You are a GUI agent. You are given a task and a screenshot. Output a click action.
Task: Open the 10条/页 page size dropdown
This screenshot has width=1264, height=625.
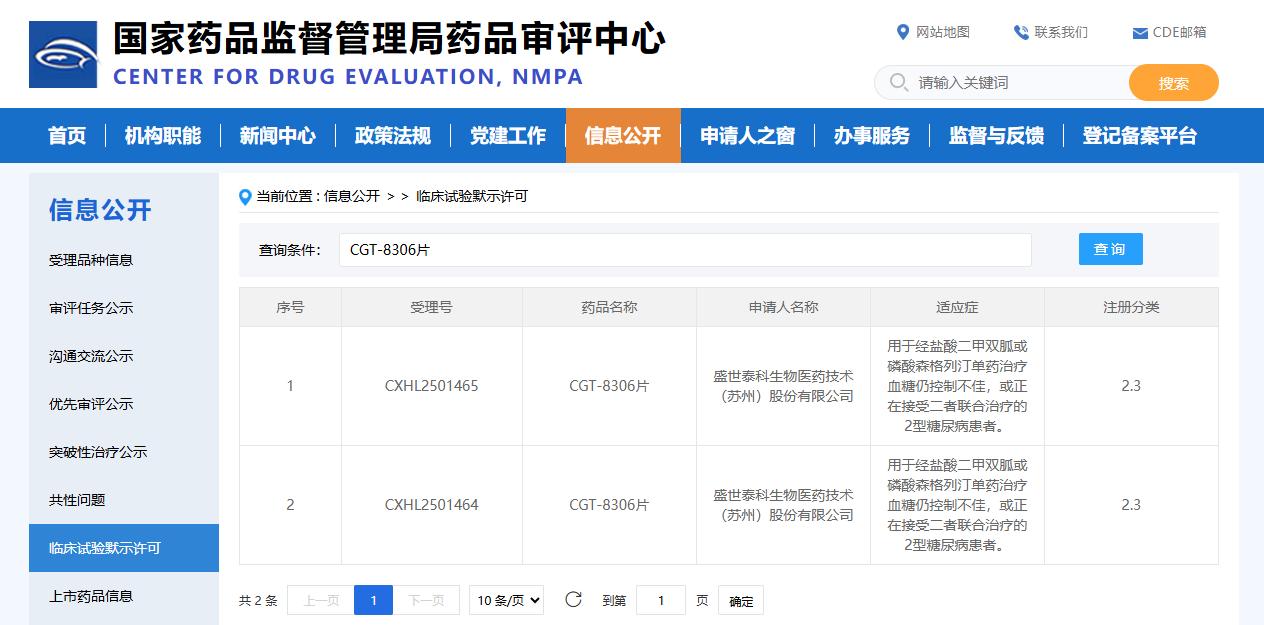[507, 600]
